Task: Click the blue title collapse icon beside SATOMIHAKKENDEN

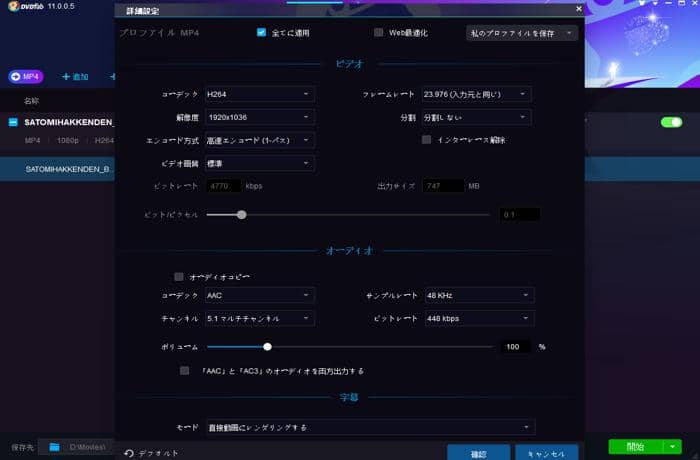Action: pos(13,123)
